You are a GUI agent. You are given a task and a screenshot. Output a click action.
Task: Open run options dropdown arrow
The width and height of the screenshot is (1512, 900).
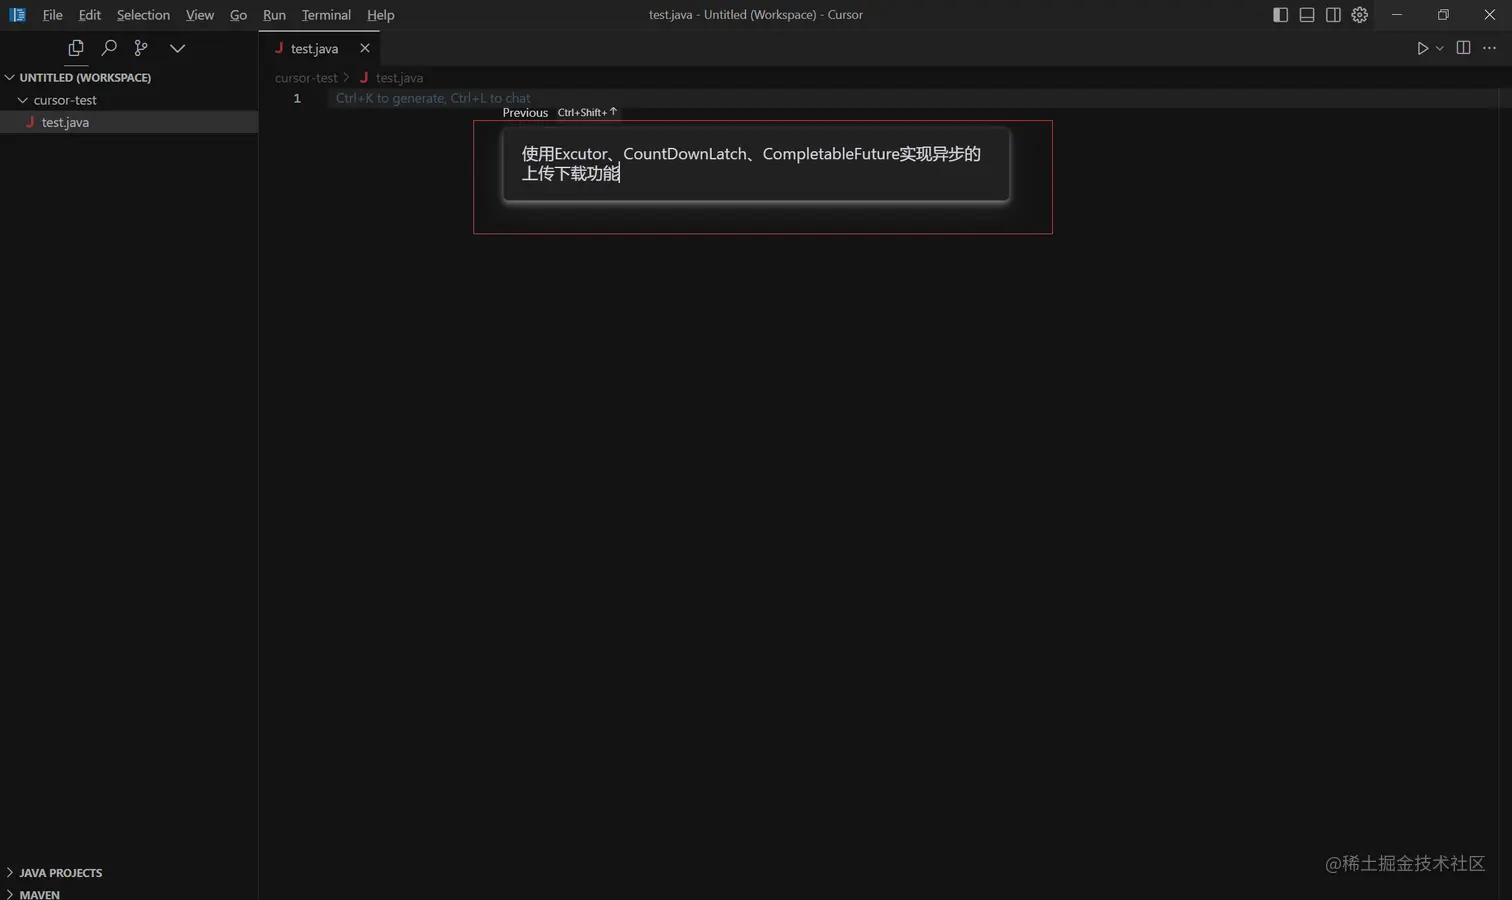click(x=1440, y=48)
